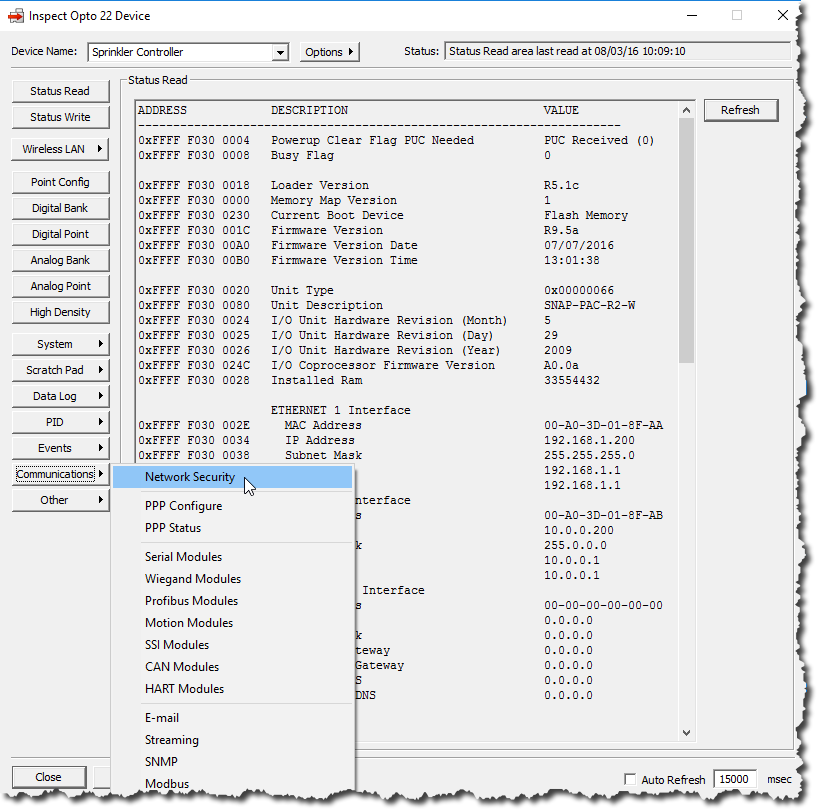Click the scrollbar down arrow
Image resolution: width=817 pixels, height=810 pixels.
(x=686, y=732)
